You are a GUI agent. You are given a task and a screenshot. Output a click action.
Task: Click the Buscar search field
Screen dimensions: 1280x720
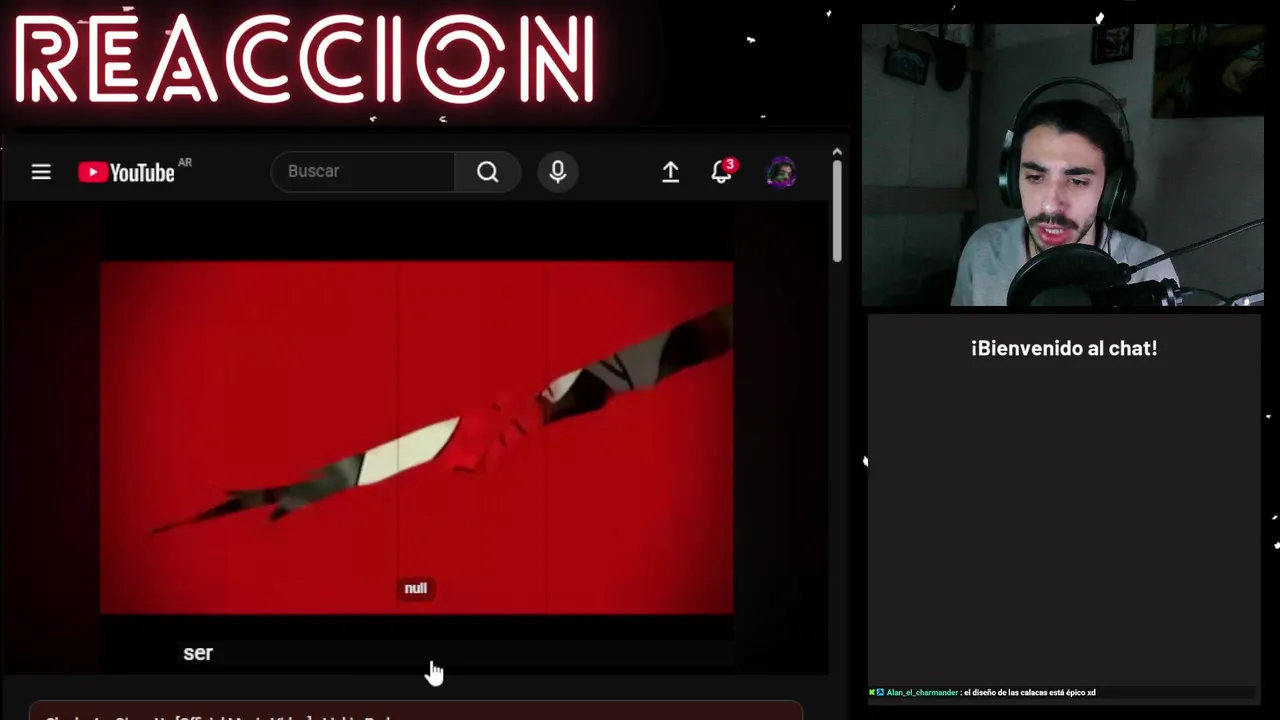[363, 171]
